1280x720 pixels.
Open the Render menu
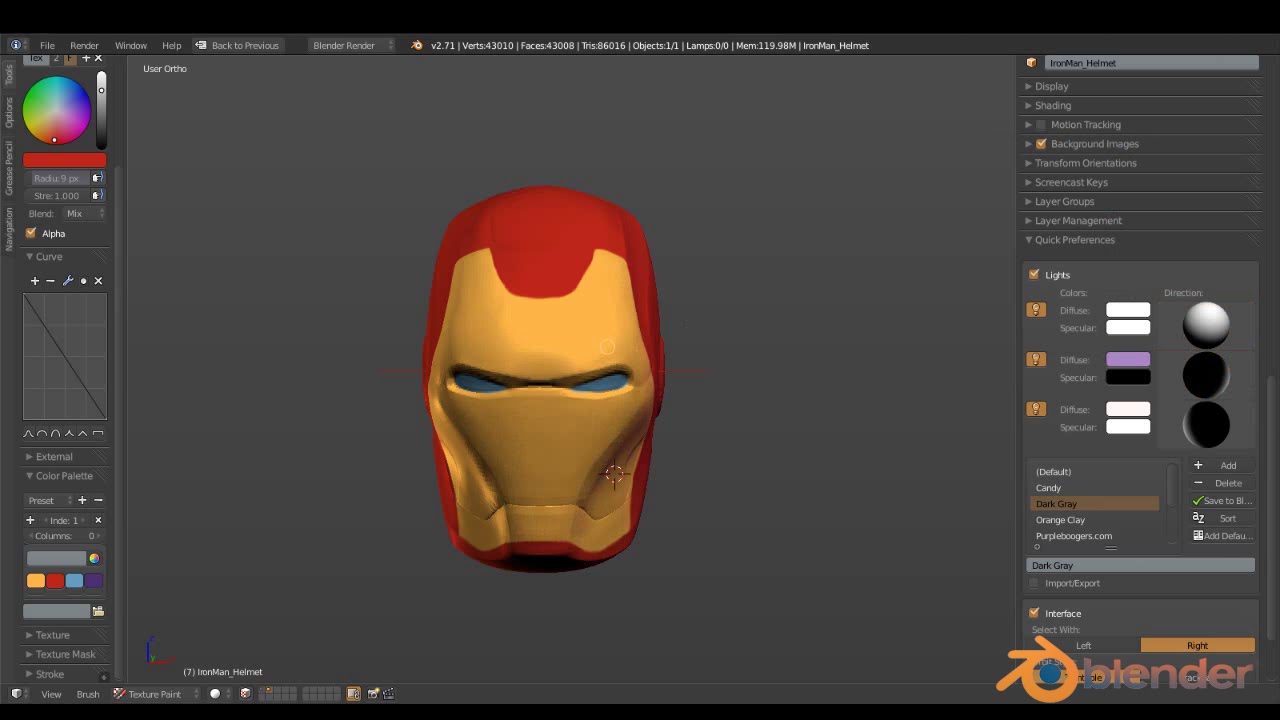(84, 45)
